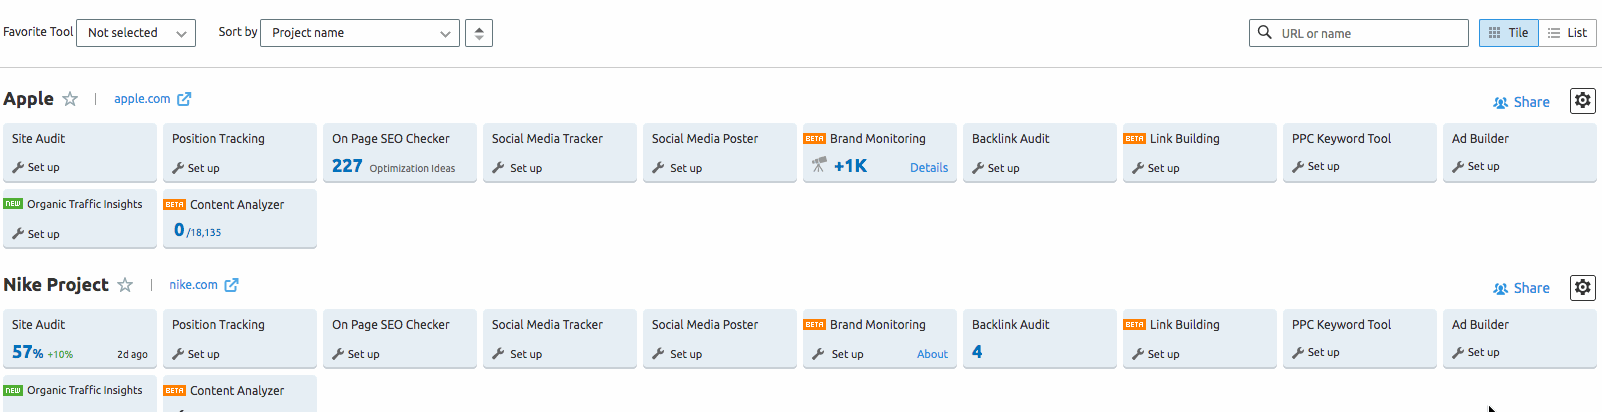Switch to List view
The width and height of the screenshot is (1602, 412).
coord(1568,33)
